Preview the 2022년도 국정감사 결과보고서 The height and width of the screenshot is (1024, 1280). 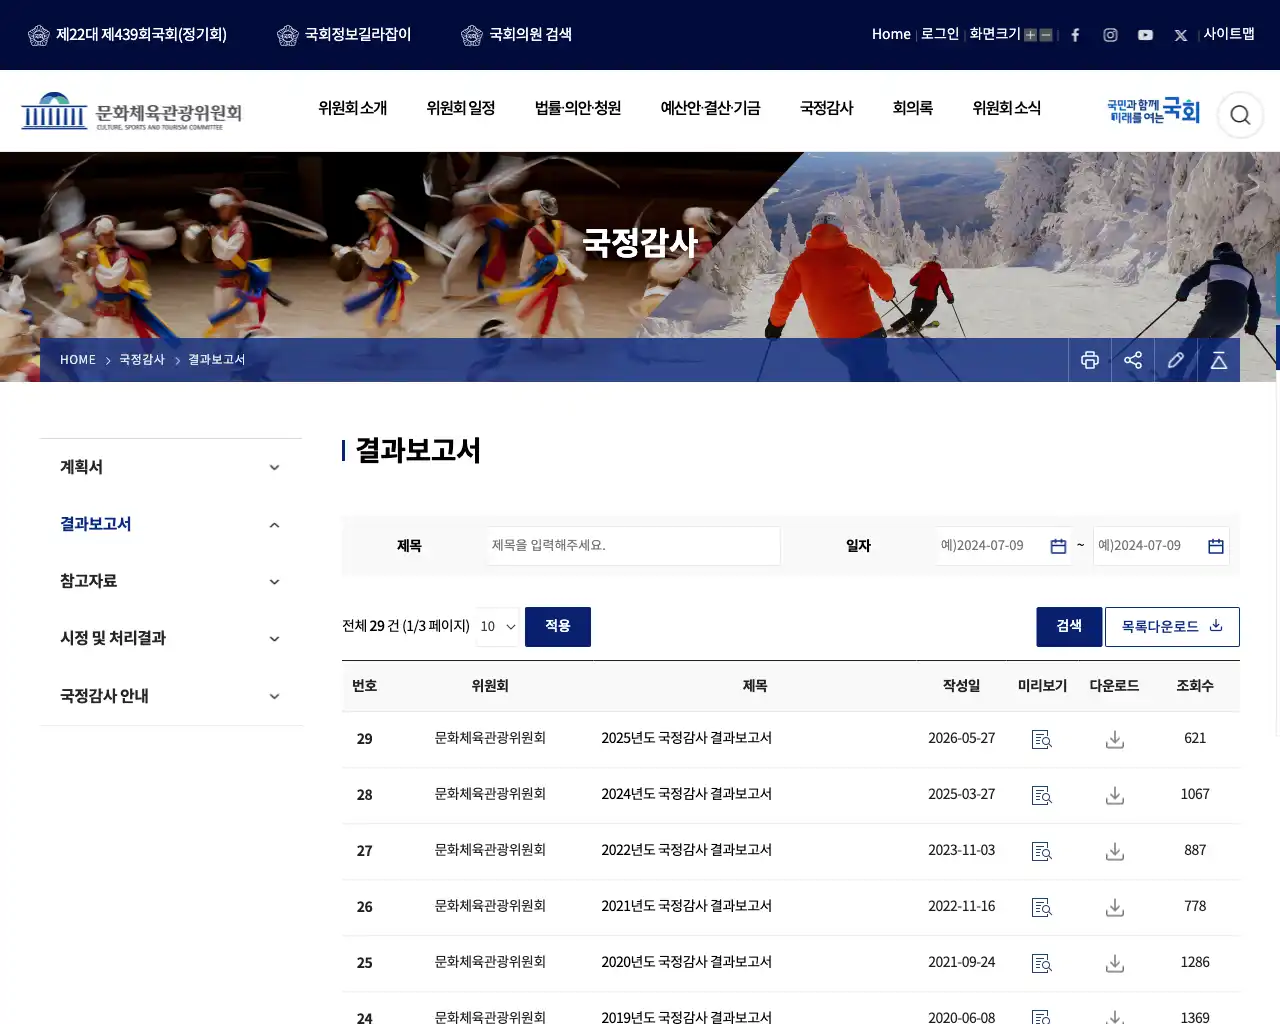pyautogui.click(x=1042, y=851)
